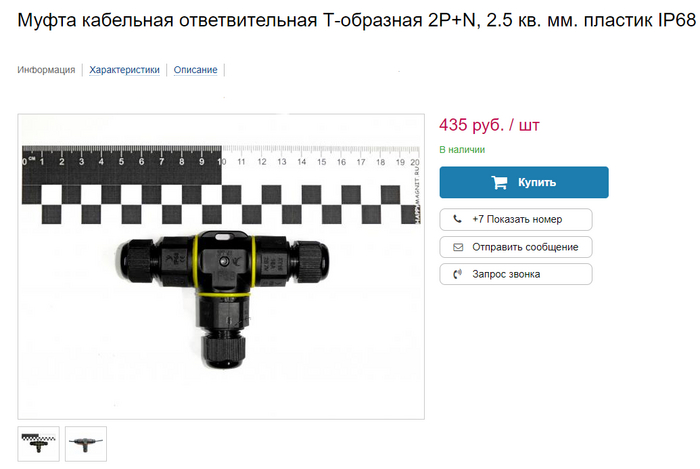Buy the product with the Купить button
The height and width of the screenshot is (469, 700).
(524, 182)
